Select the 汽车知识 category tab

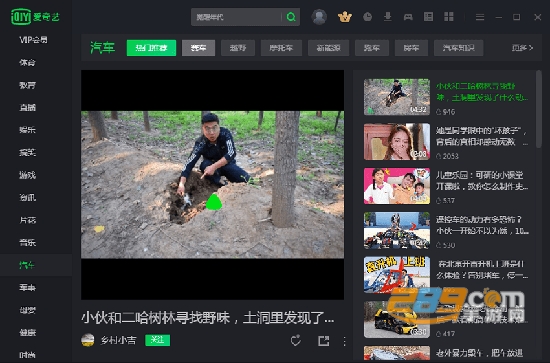coord(458,48)
